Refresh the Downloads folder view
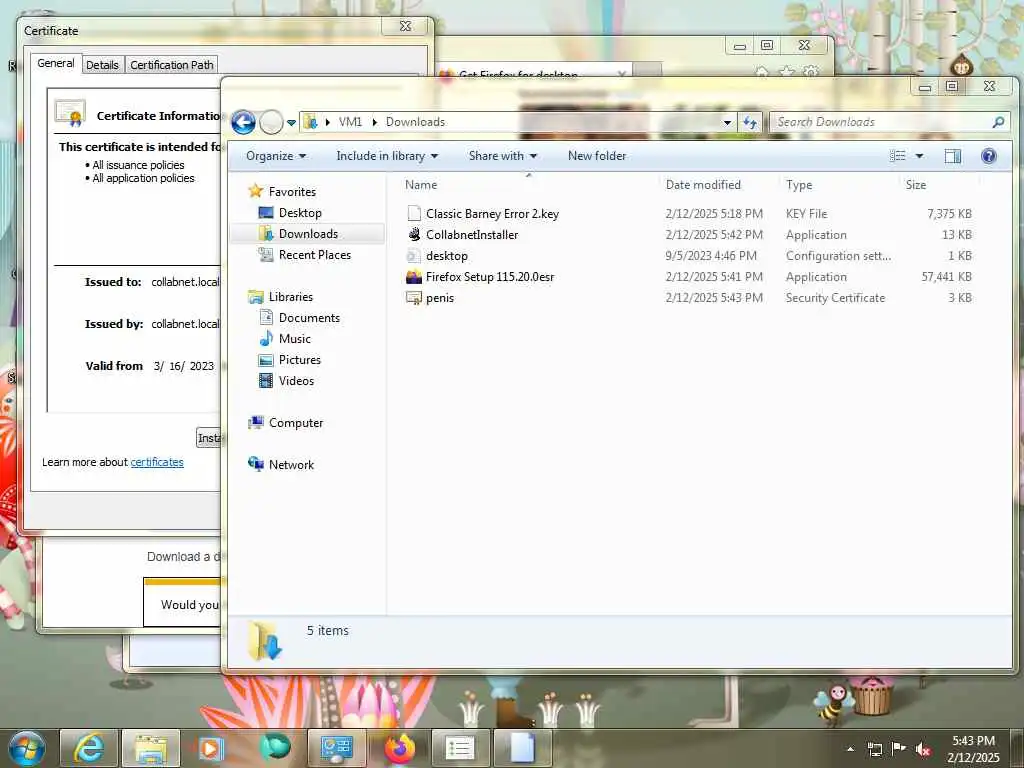Screen dimensions: 1024x768 point(750,122)
